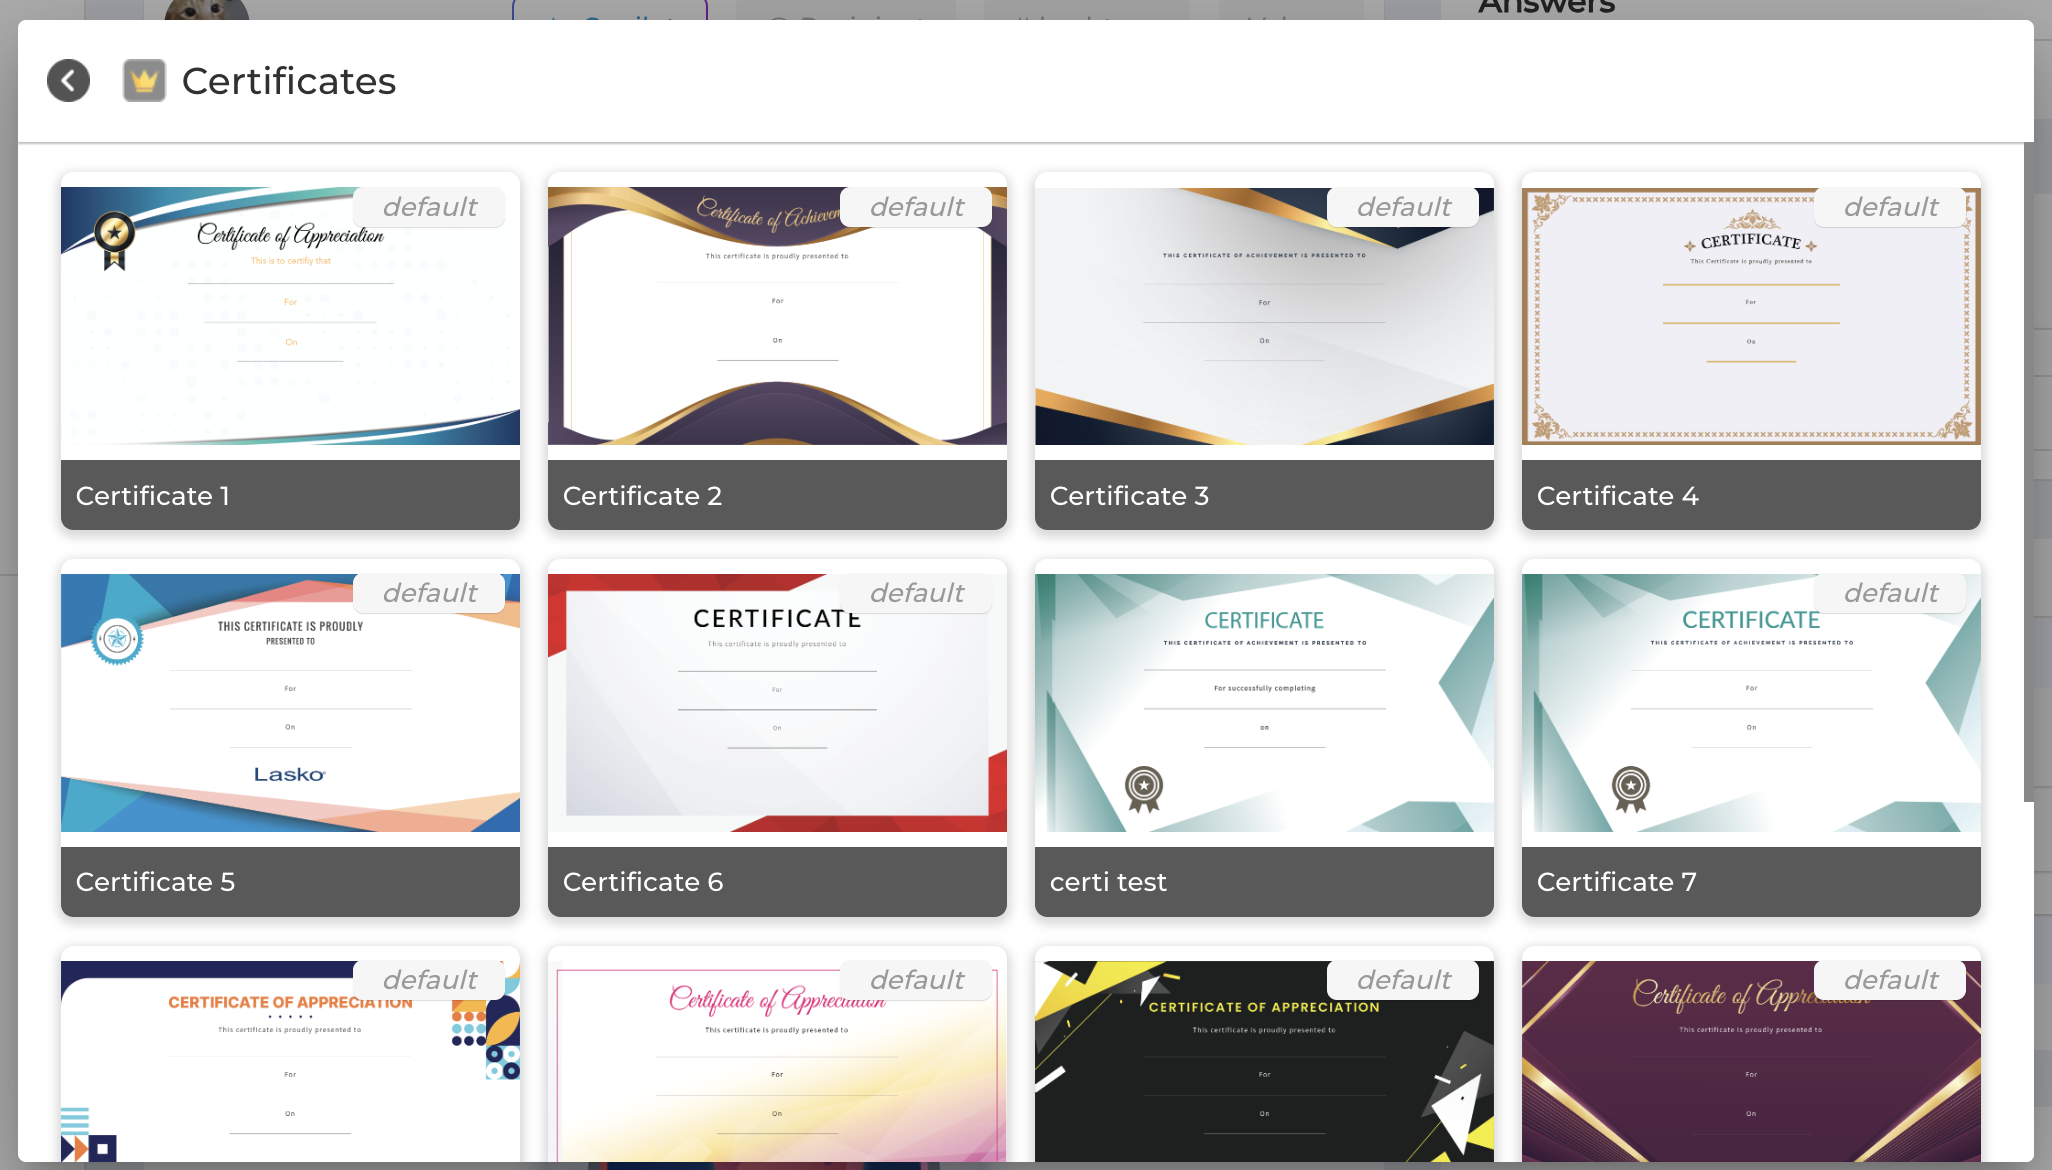Click the Certificate 7 label bar
The image size is (2052, 1170).
pyautogui.click(x=1751, y=882)
